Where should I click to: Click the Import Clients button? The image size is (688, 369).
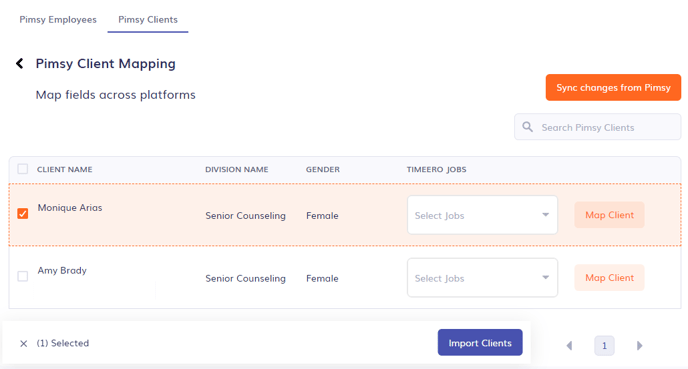[x=480, y=343]
